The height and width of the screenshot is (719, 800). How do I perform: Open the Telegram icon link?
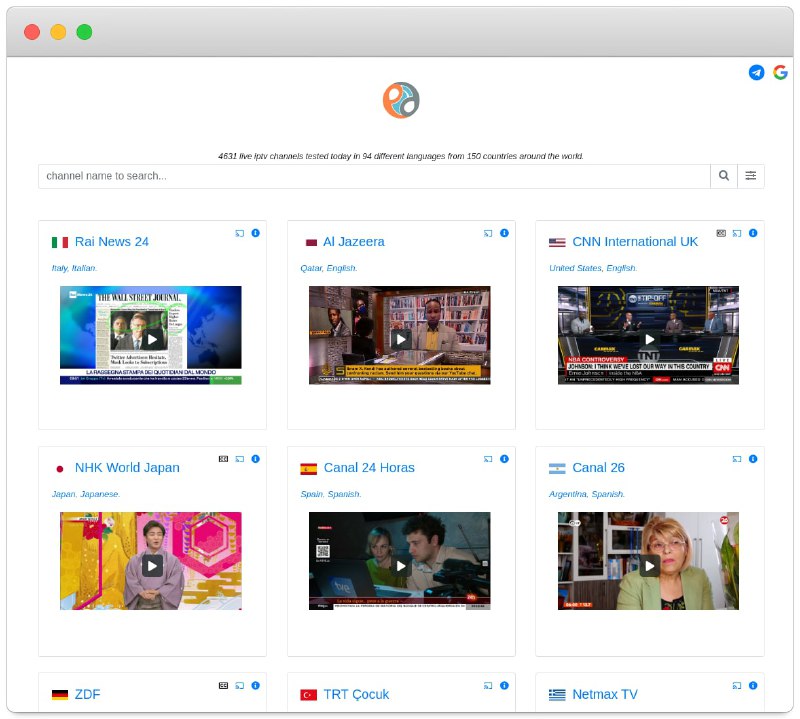coord(756,72)
